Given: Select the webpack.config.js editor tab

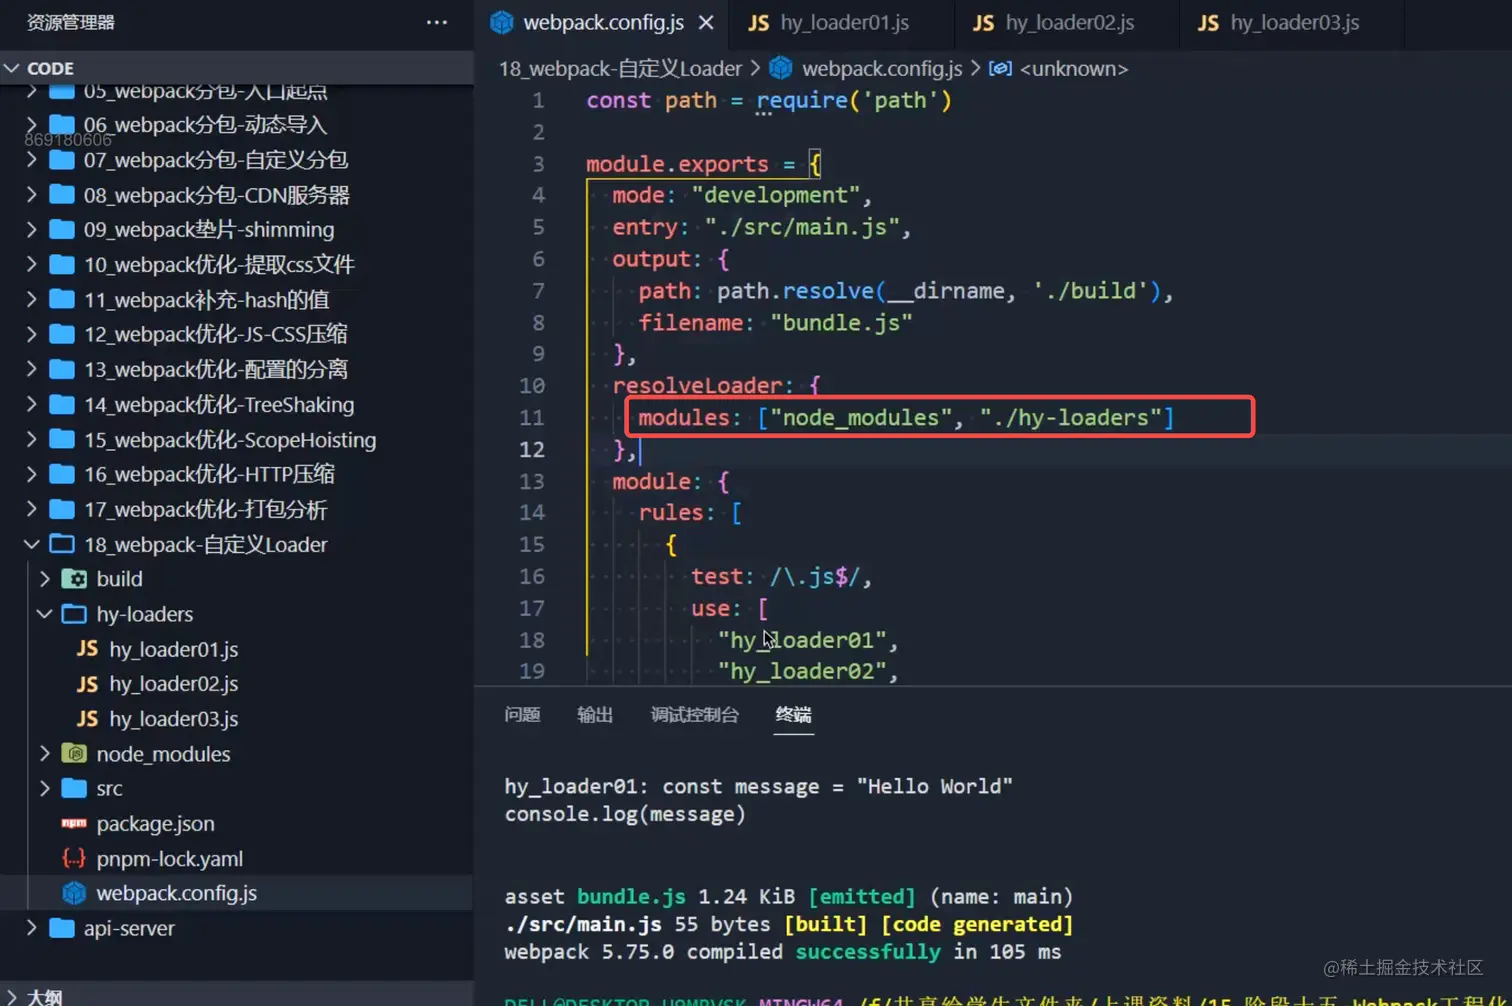Looking at the screenshot, I should point(603,22).
